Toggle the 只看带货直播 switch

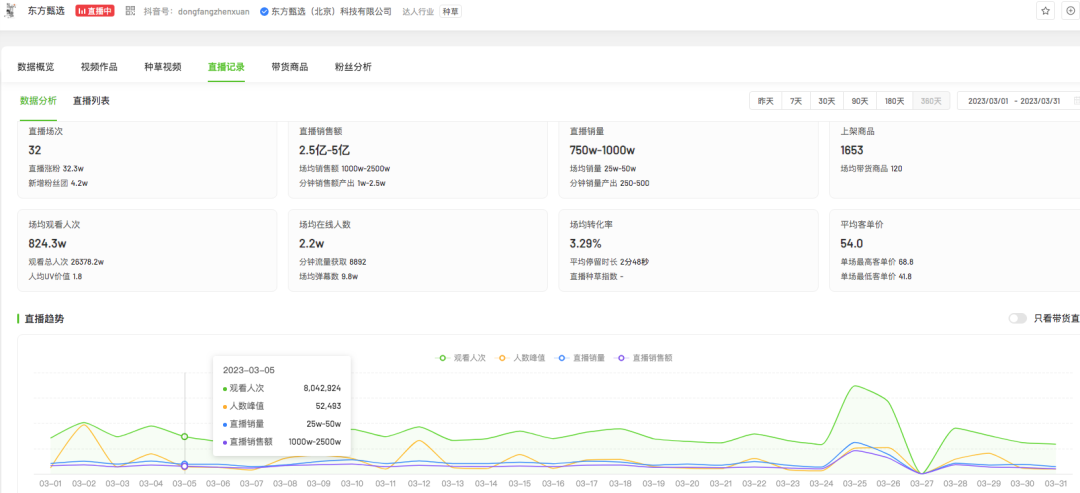(1017, 318)
